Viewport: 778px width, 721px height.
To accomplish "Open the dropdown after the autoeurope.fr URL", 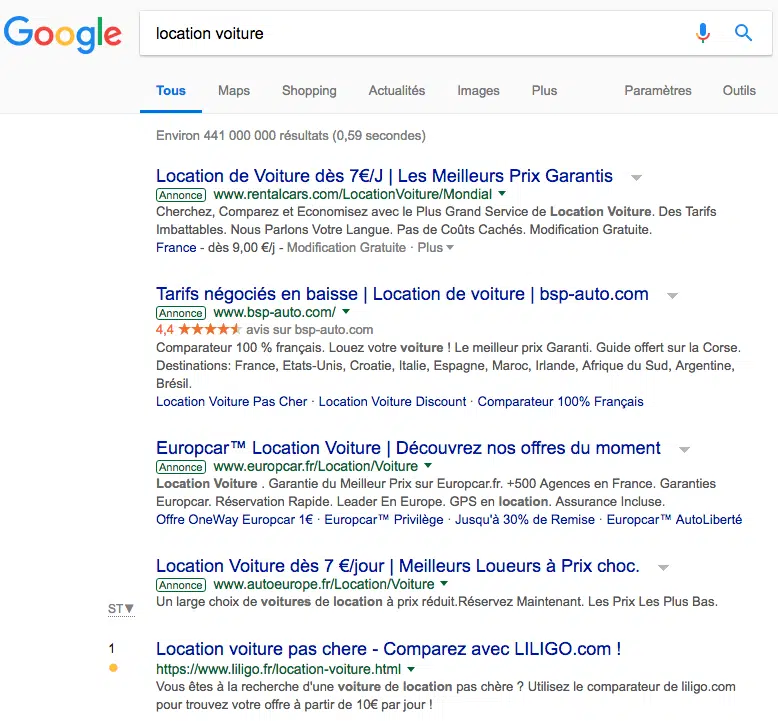I will 444,584.
